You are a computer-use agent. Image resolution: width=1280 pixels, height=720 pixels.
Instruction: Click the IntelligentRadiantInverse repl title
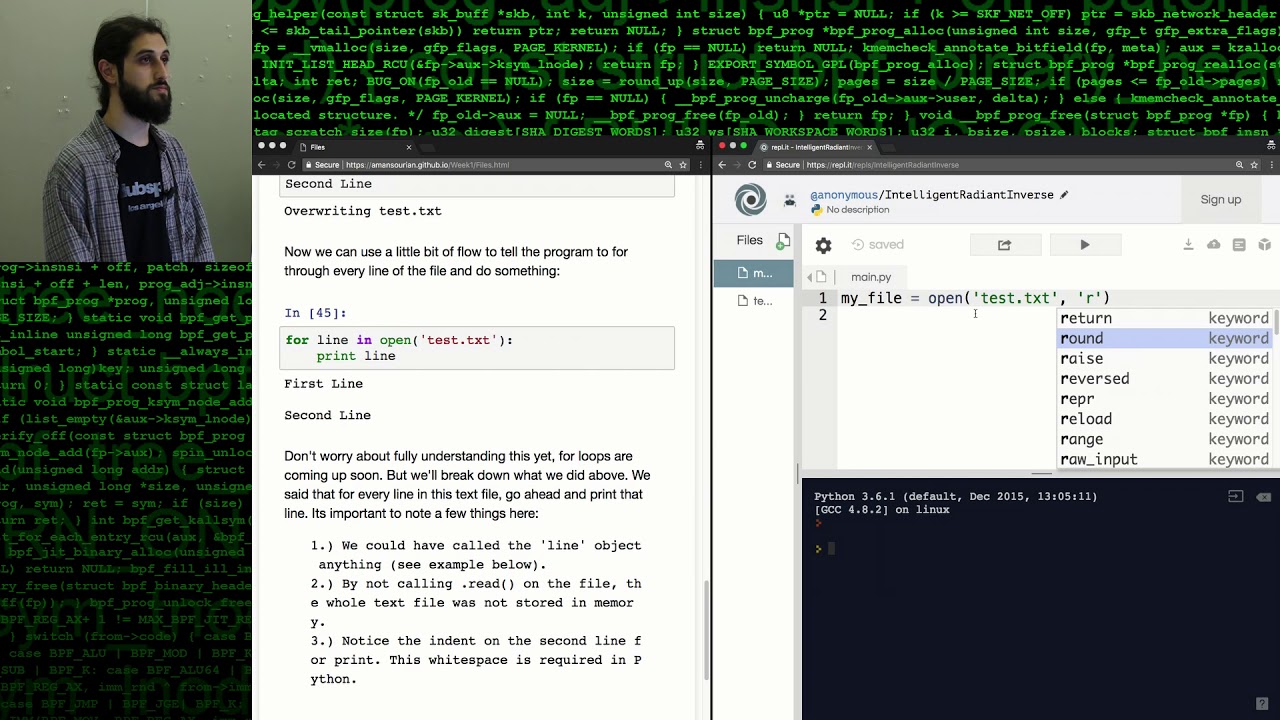tap(969, 195)
